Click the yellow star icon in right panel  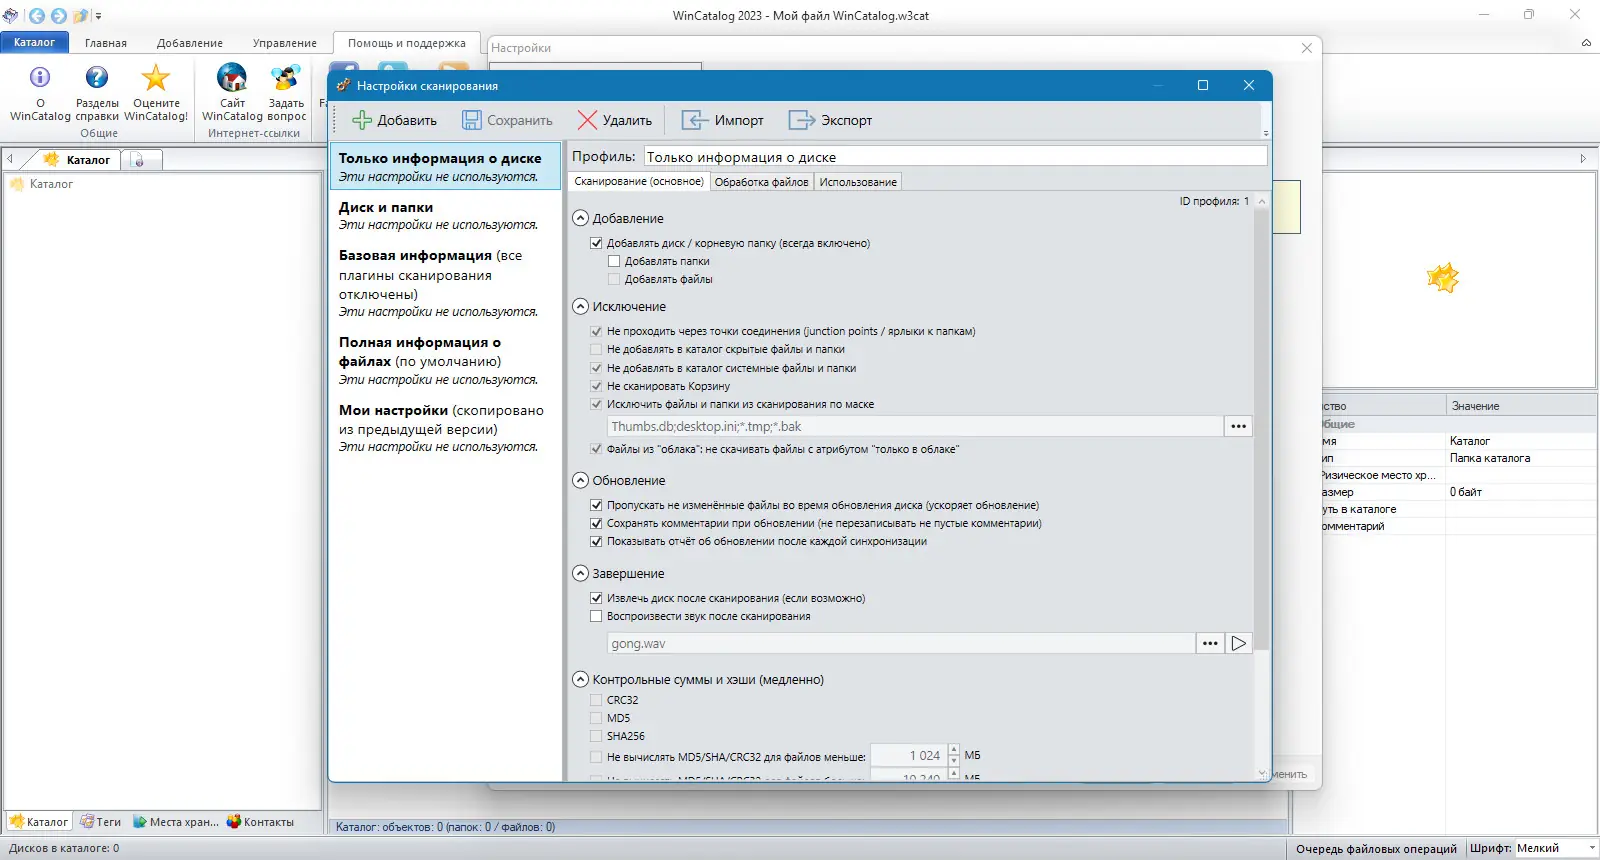(1443, 278)
